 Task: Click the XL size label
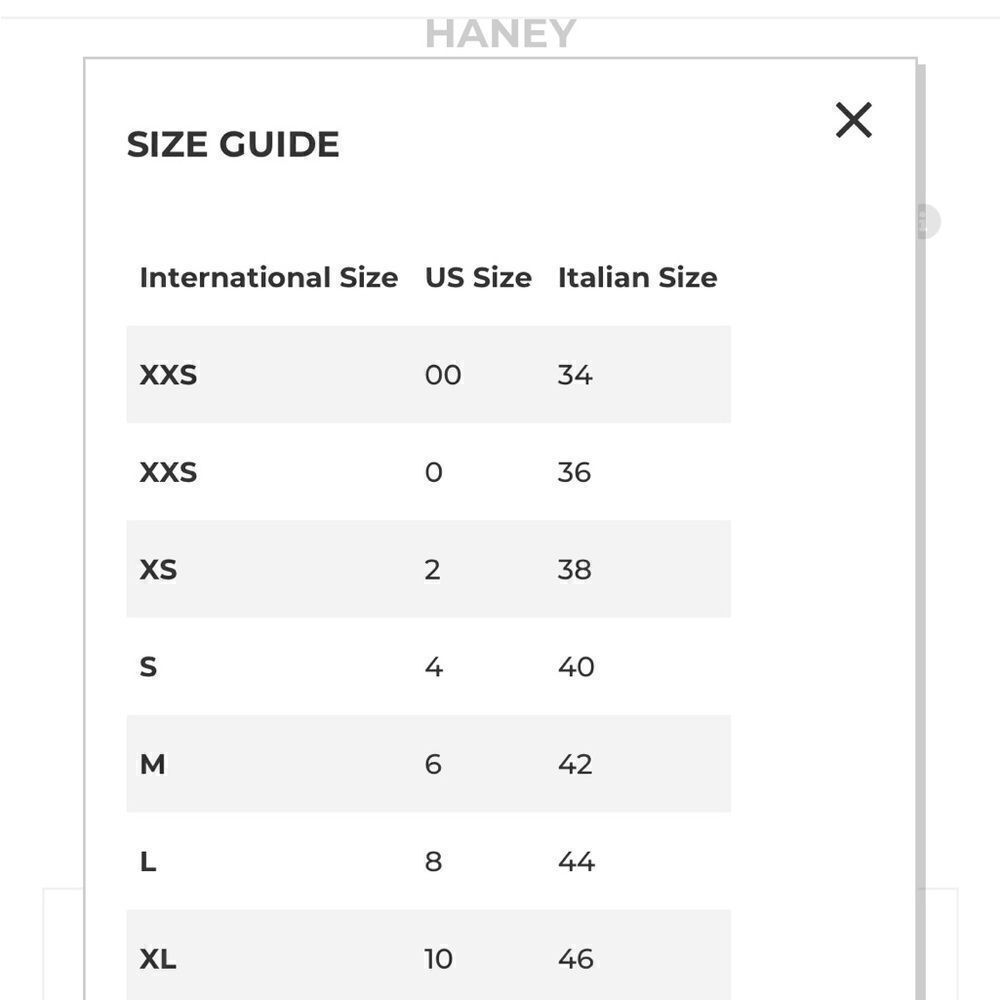[158, 959]
